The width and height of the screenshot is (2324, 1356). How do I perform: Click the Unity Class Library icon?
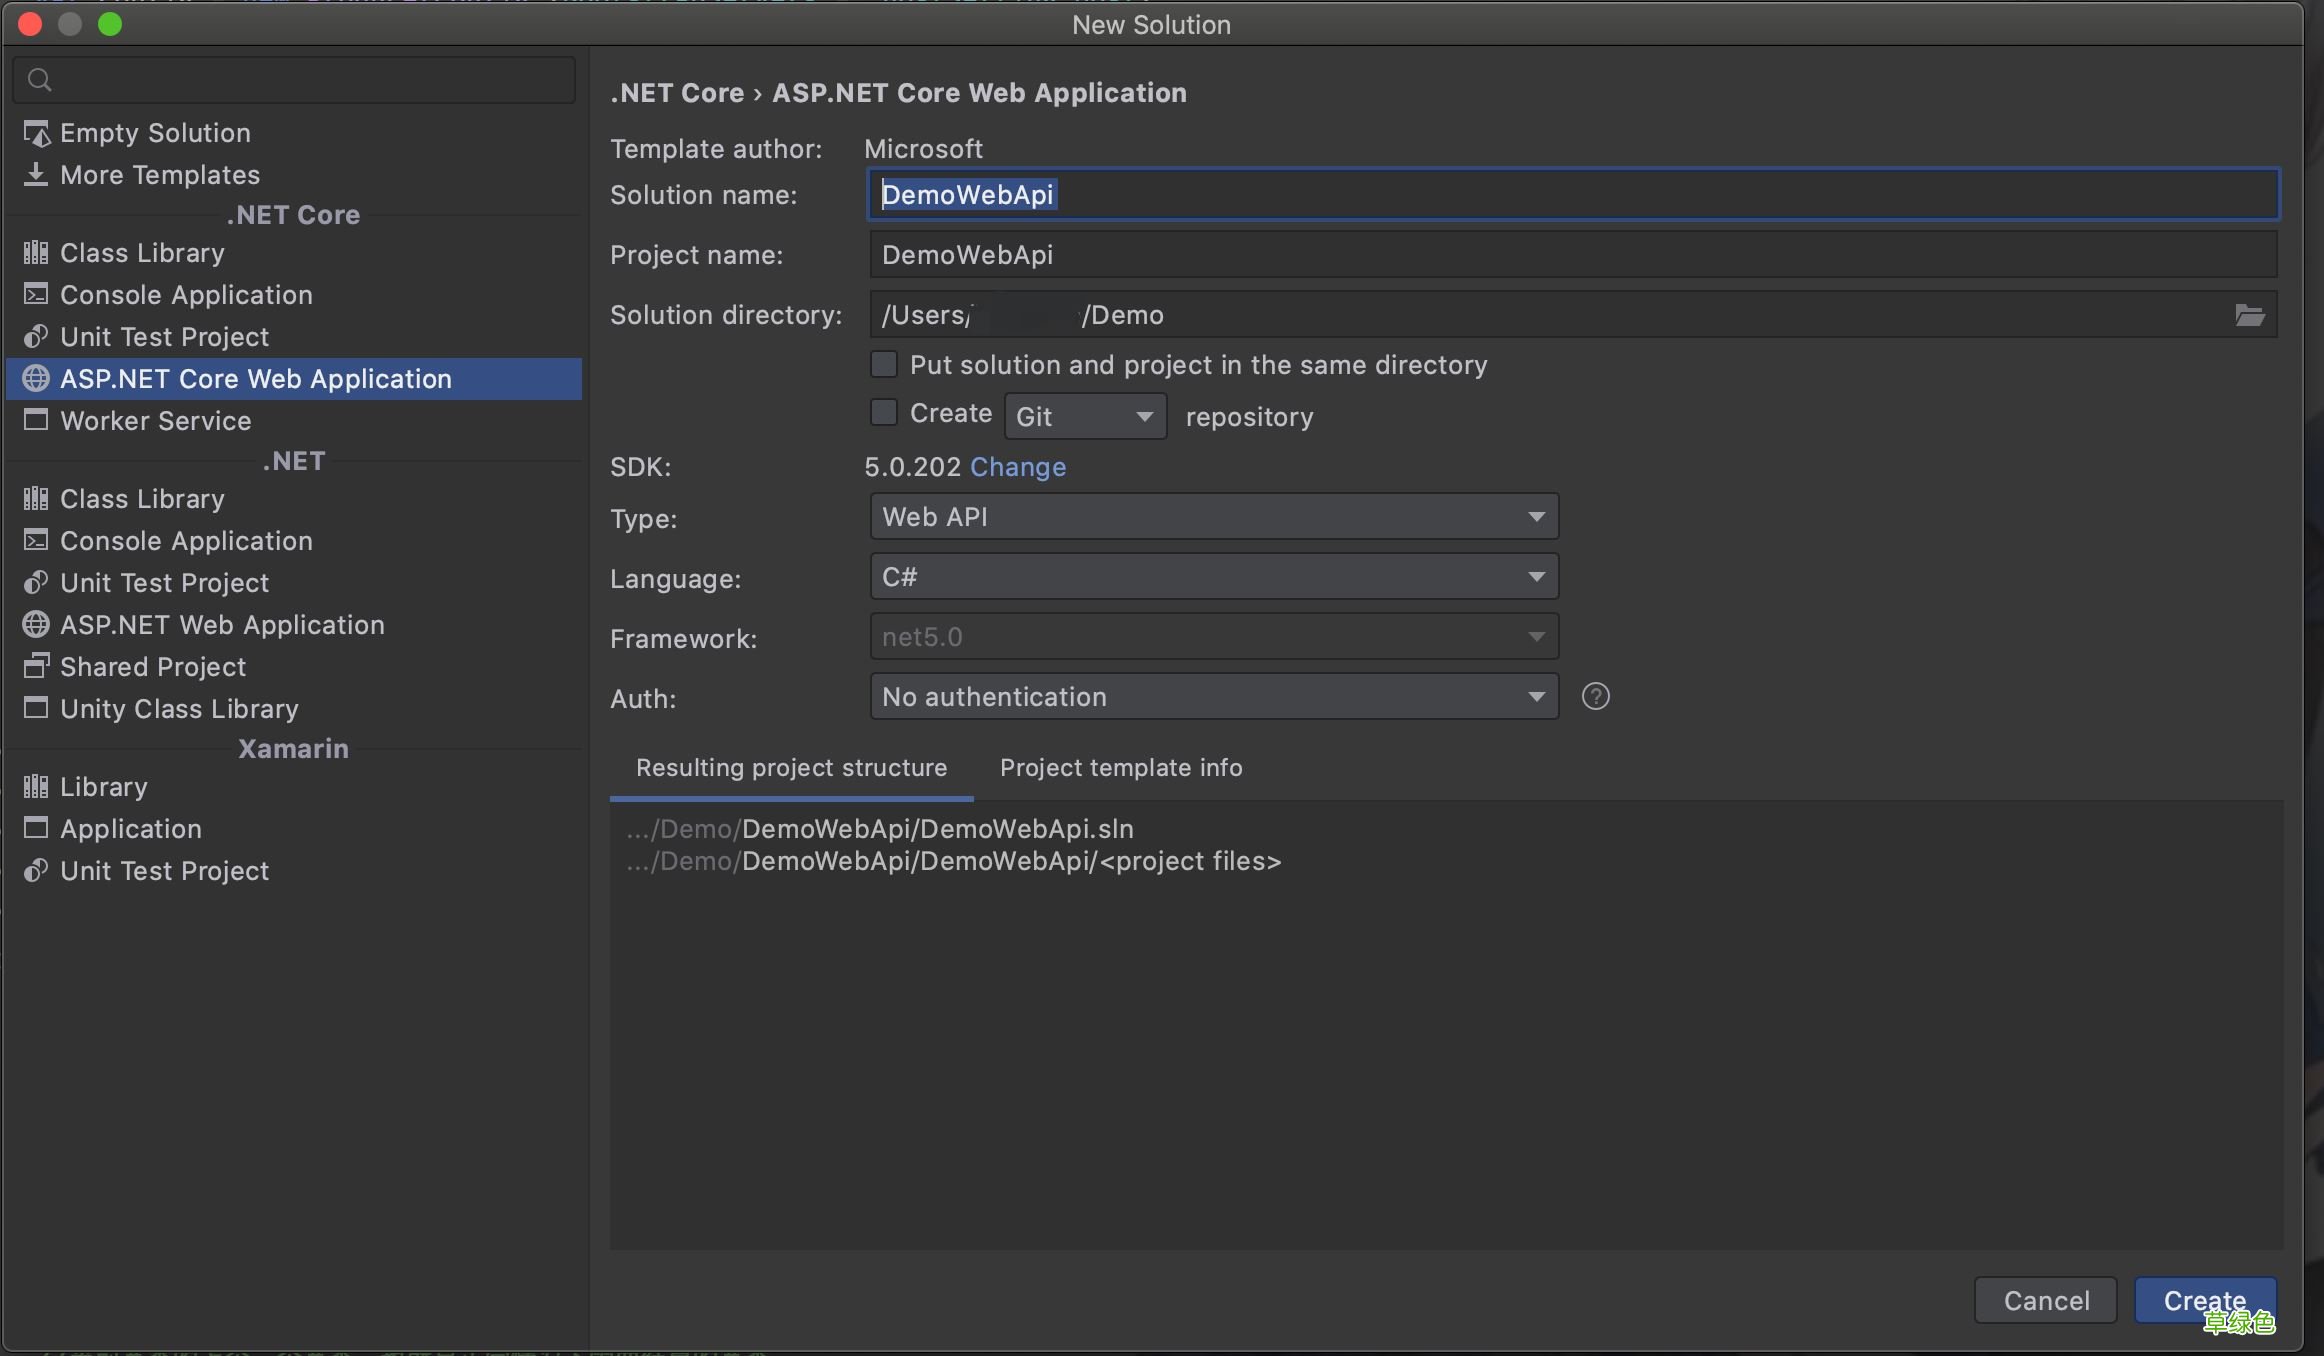pyautogui.click(x=36, y=708)
